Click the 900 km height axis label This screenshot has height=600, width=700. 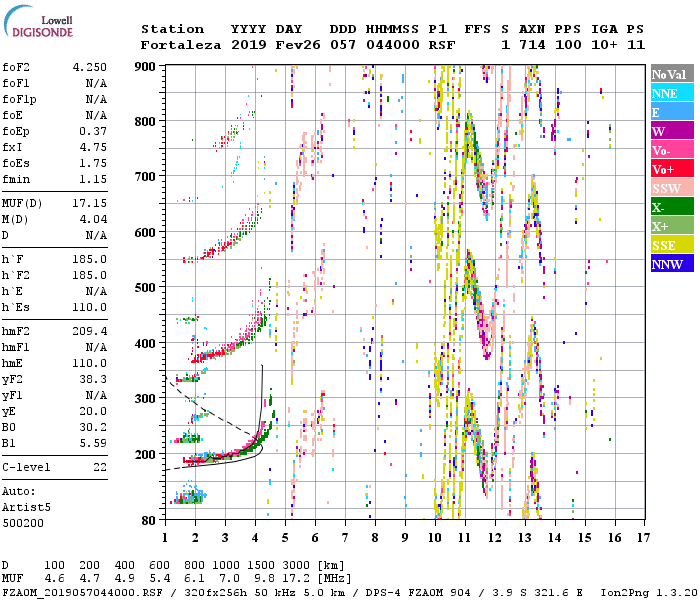[x=145, y=67]
